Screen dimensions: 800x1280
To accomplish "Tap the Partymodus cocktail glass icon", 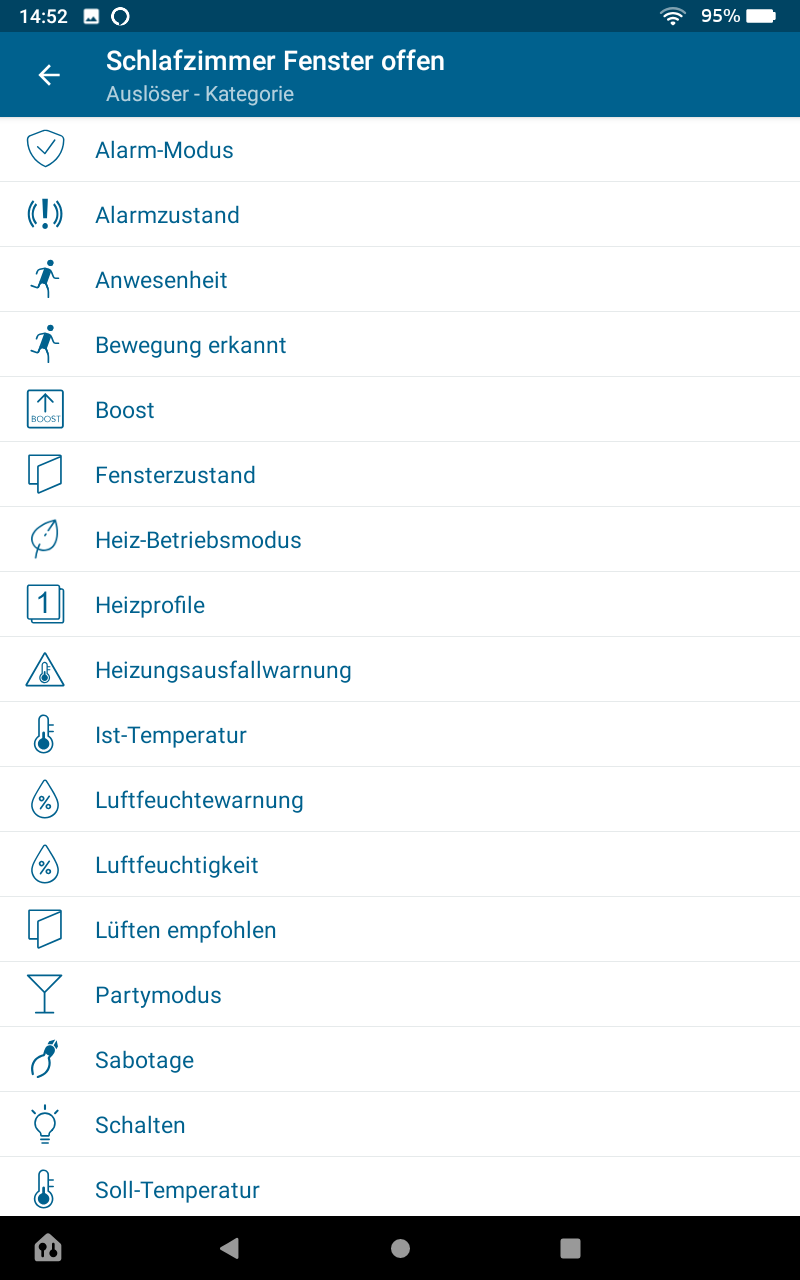I will pyautogui.click(x=45, y=995).
